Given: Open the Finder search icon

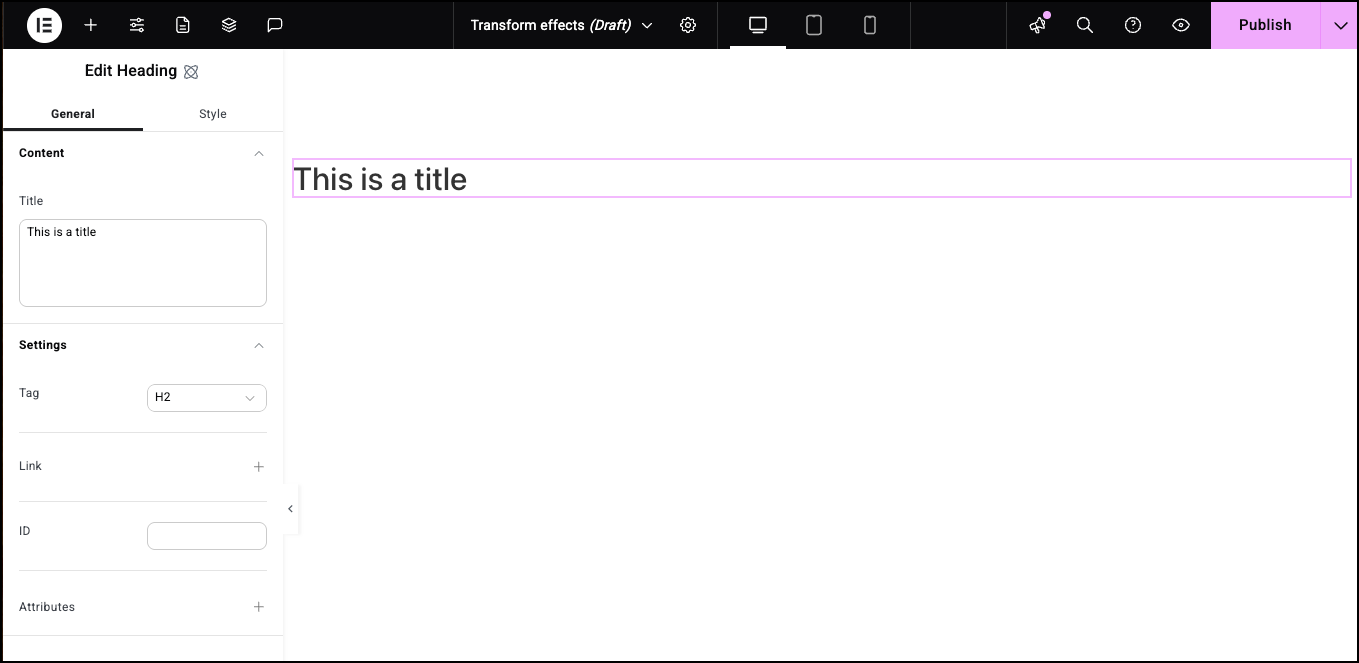Looking at the screenshot, I should pos(1085,25).
